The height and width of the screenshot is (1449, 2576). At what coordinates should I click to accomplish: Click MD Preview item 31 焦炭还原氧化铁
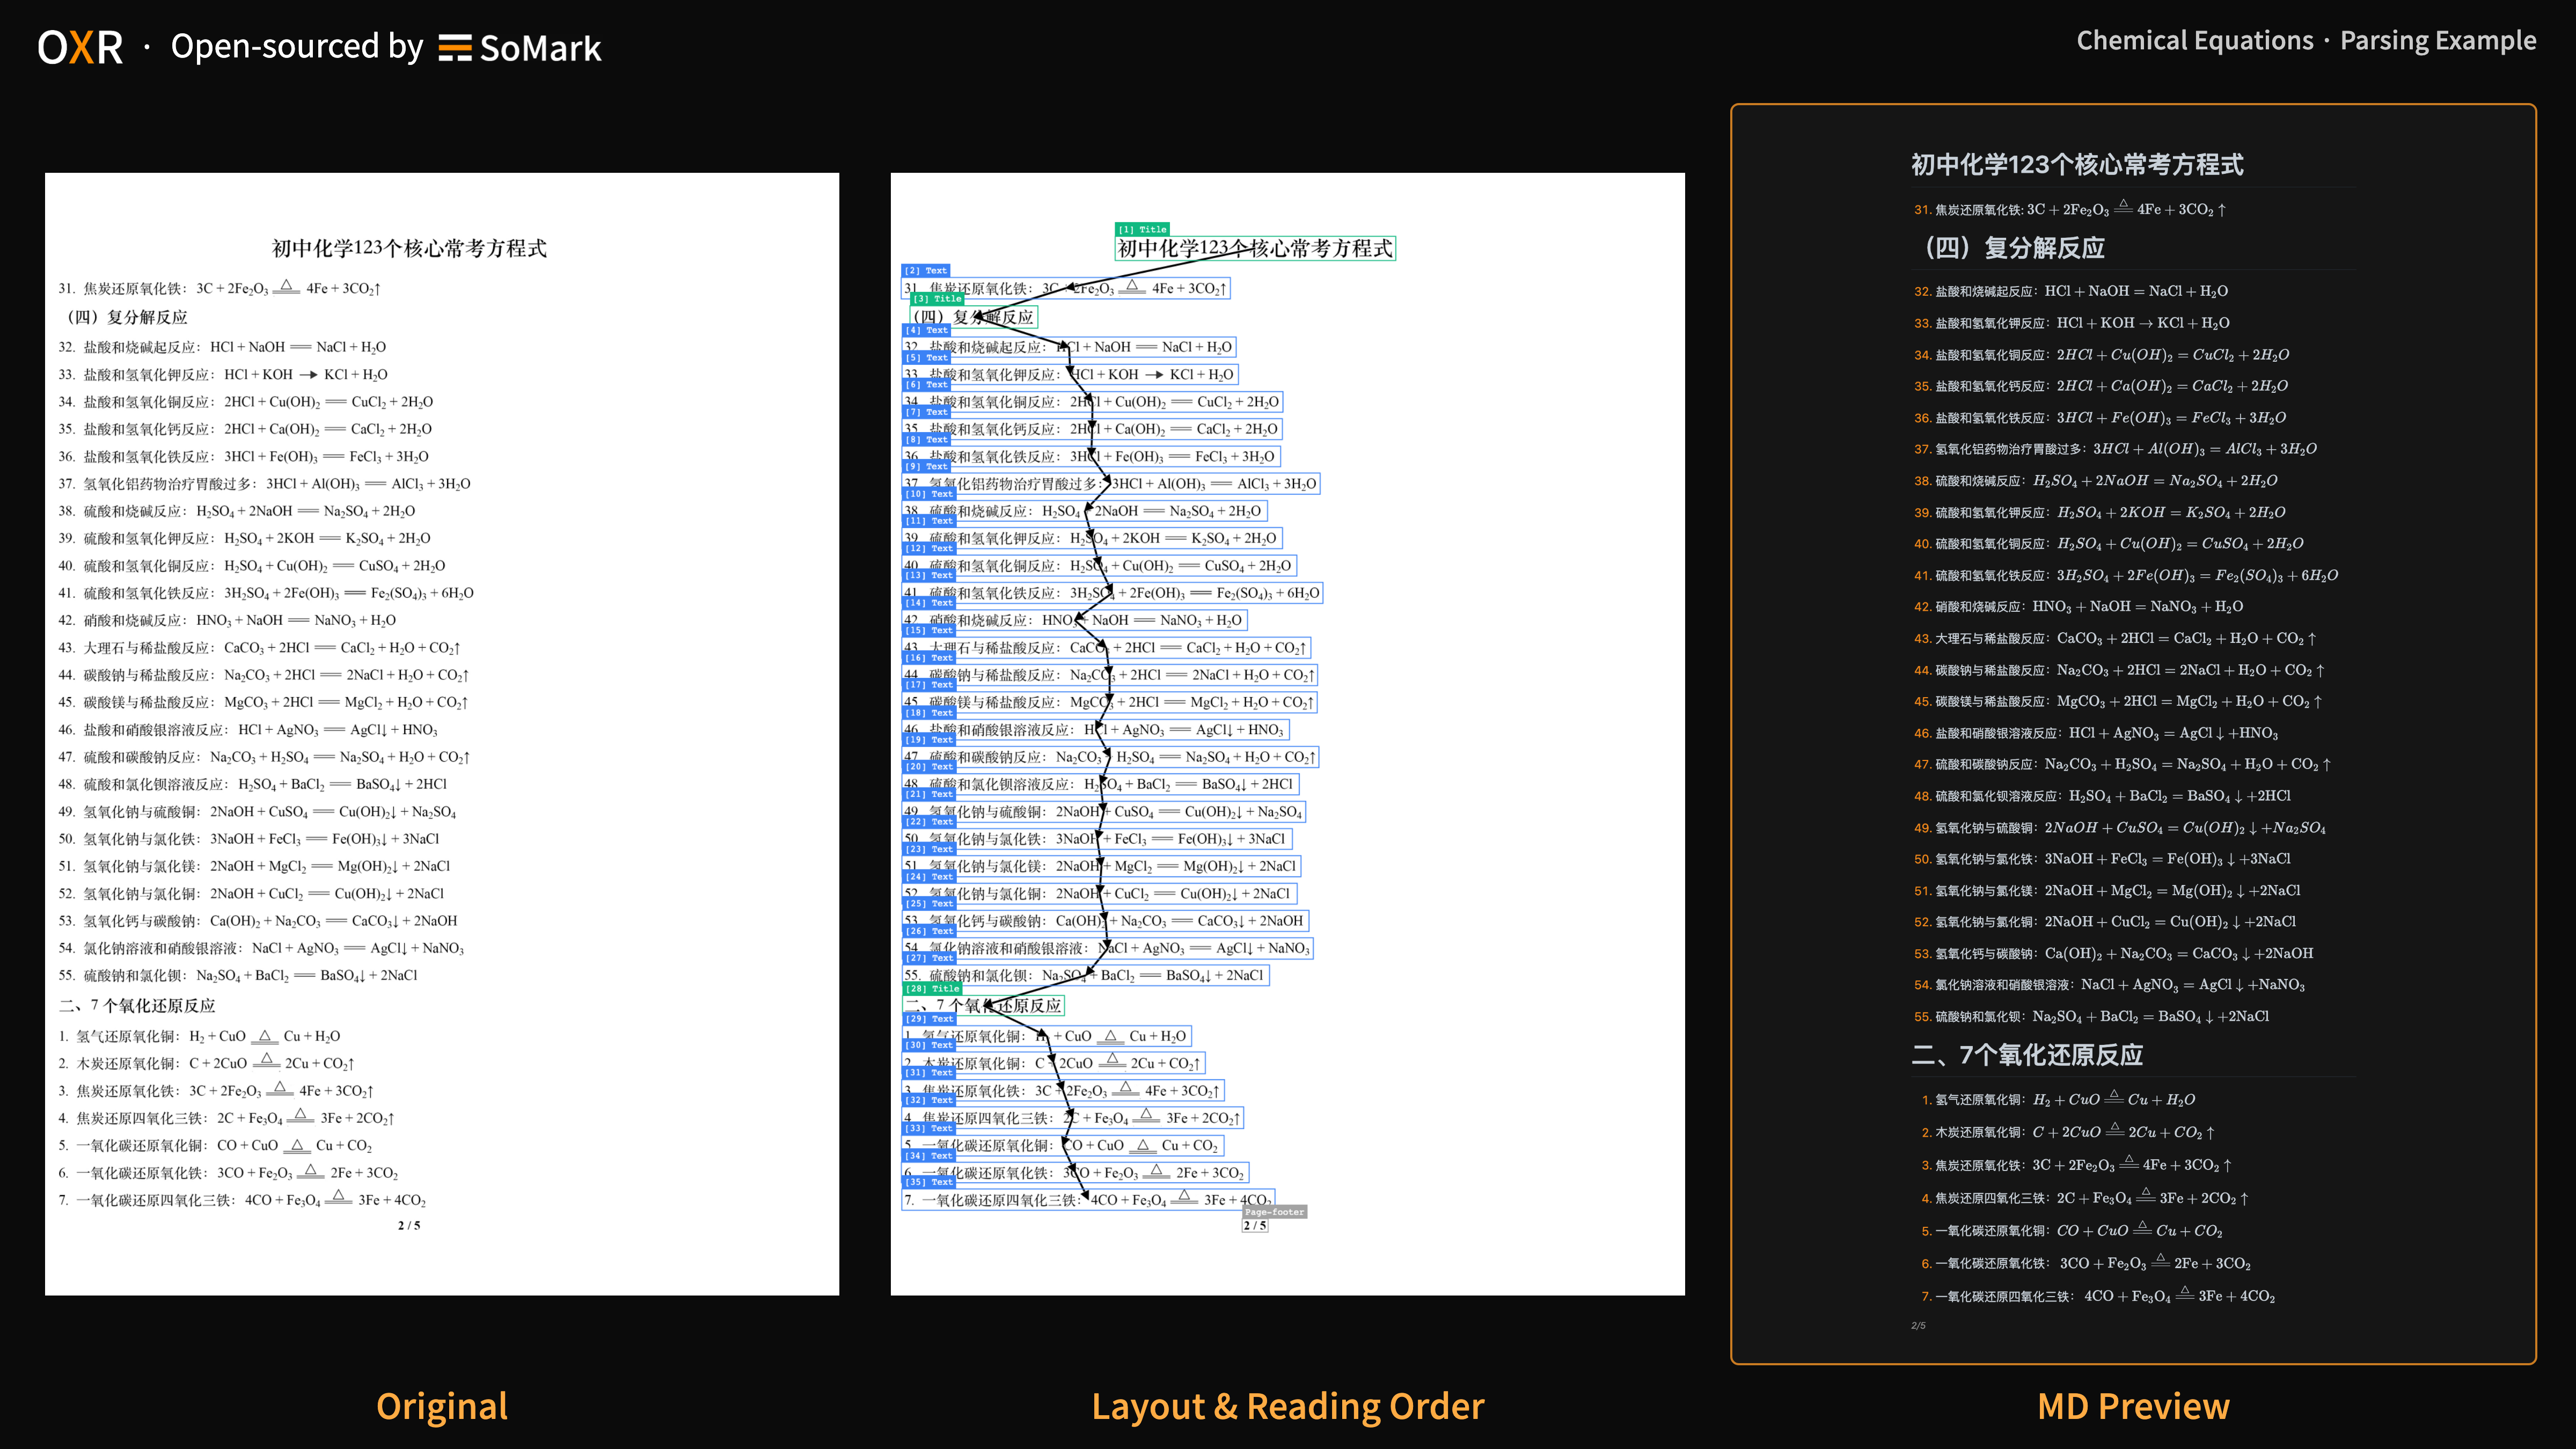pos(2070,209)
